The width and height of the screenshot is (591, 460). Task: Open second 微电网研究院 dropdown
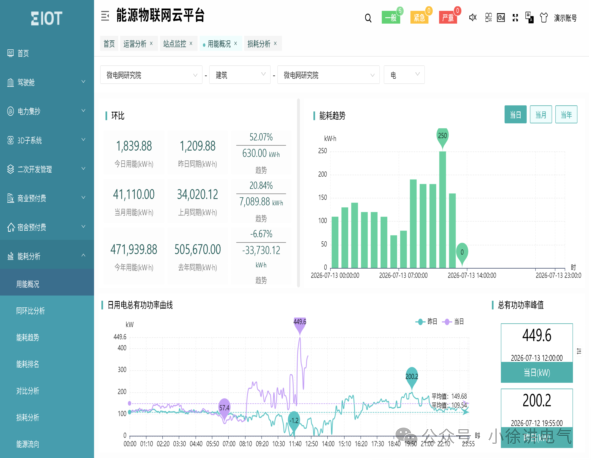(328, 75)
